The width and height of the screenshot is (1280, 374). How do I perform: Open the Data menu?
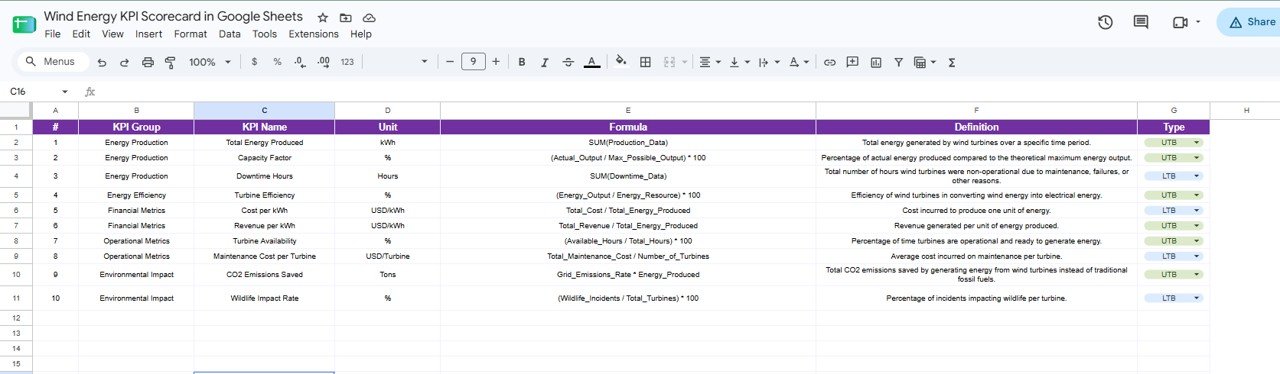(230, 34)
